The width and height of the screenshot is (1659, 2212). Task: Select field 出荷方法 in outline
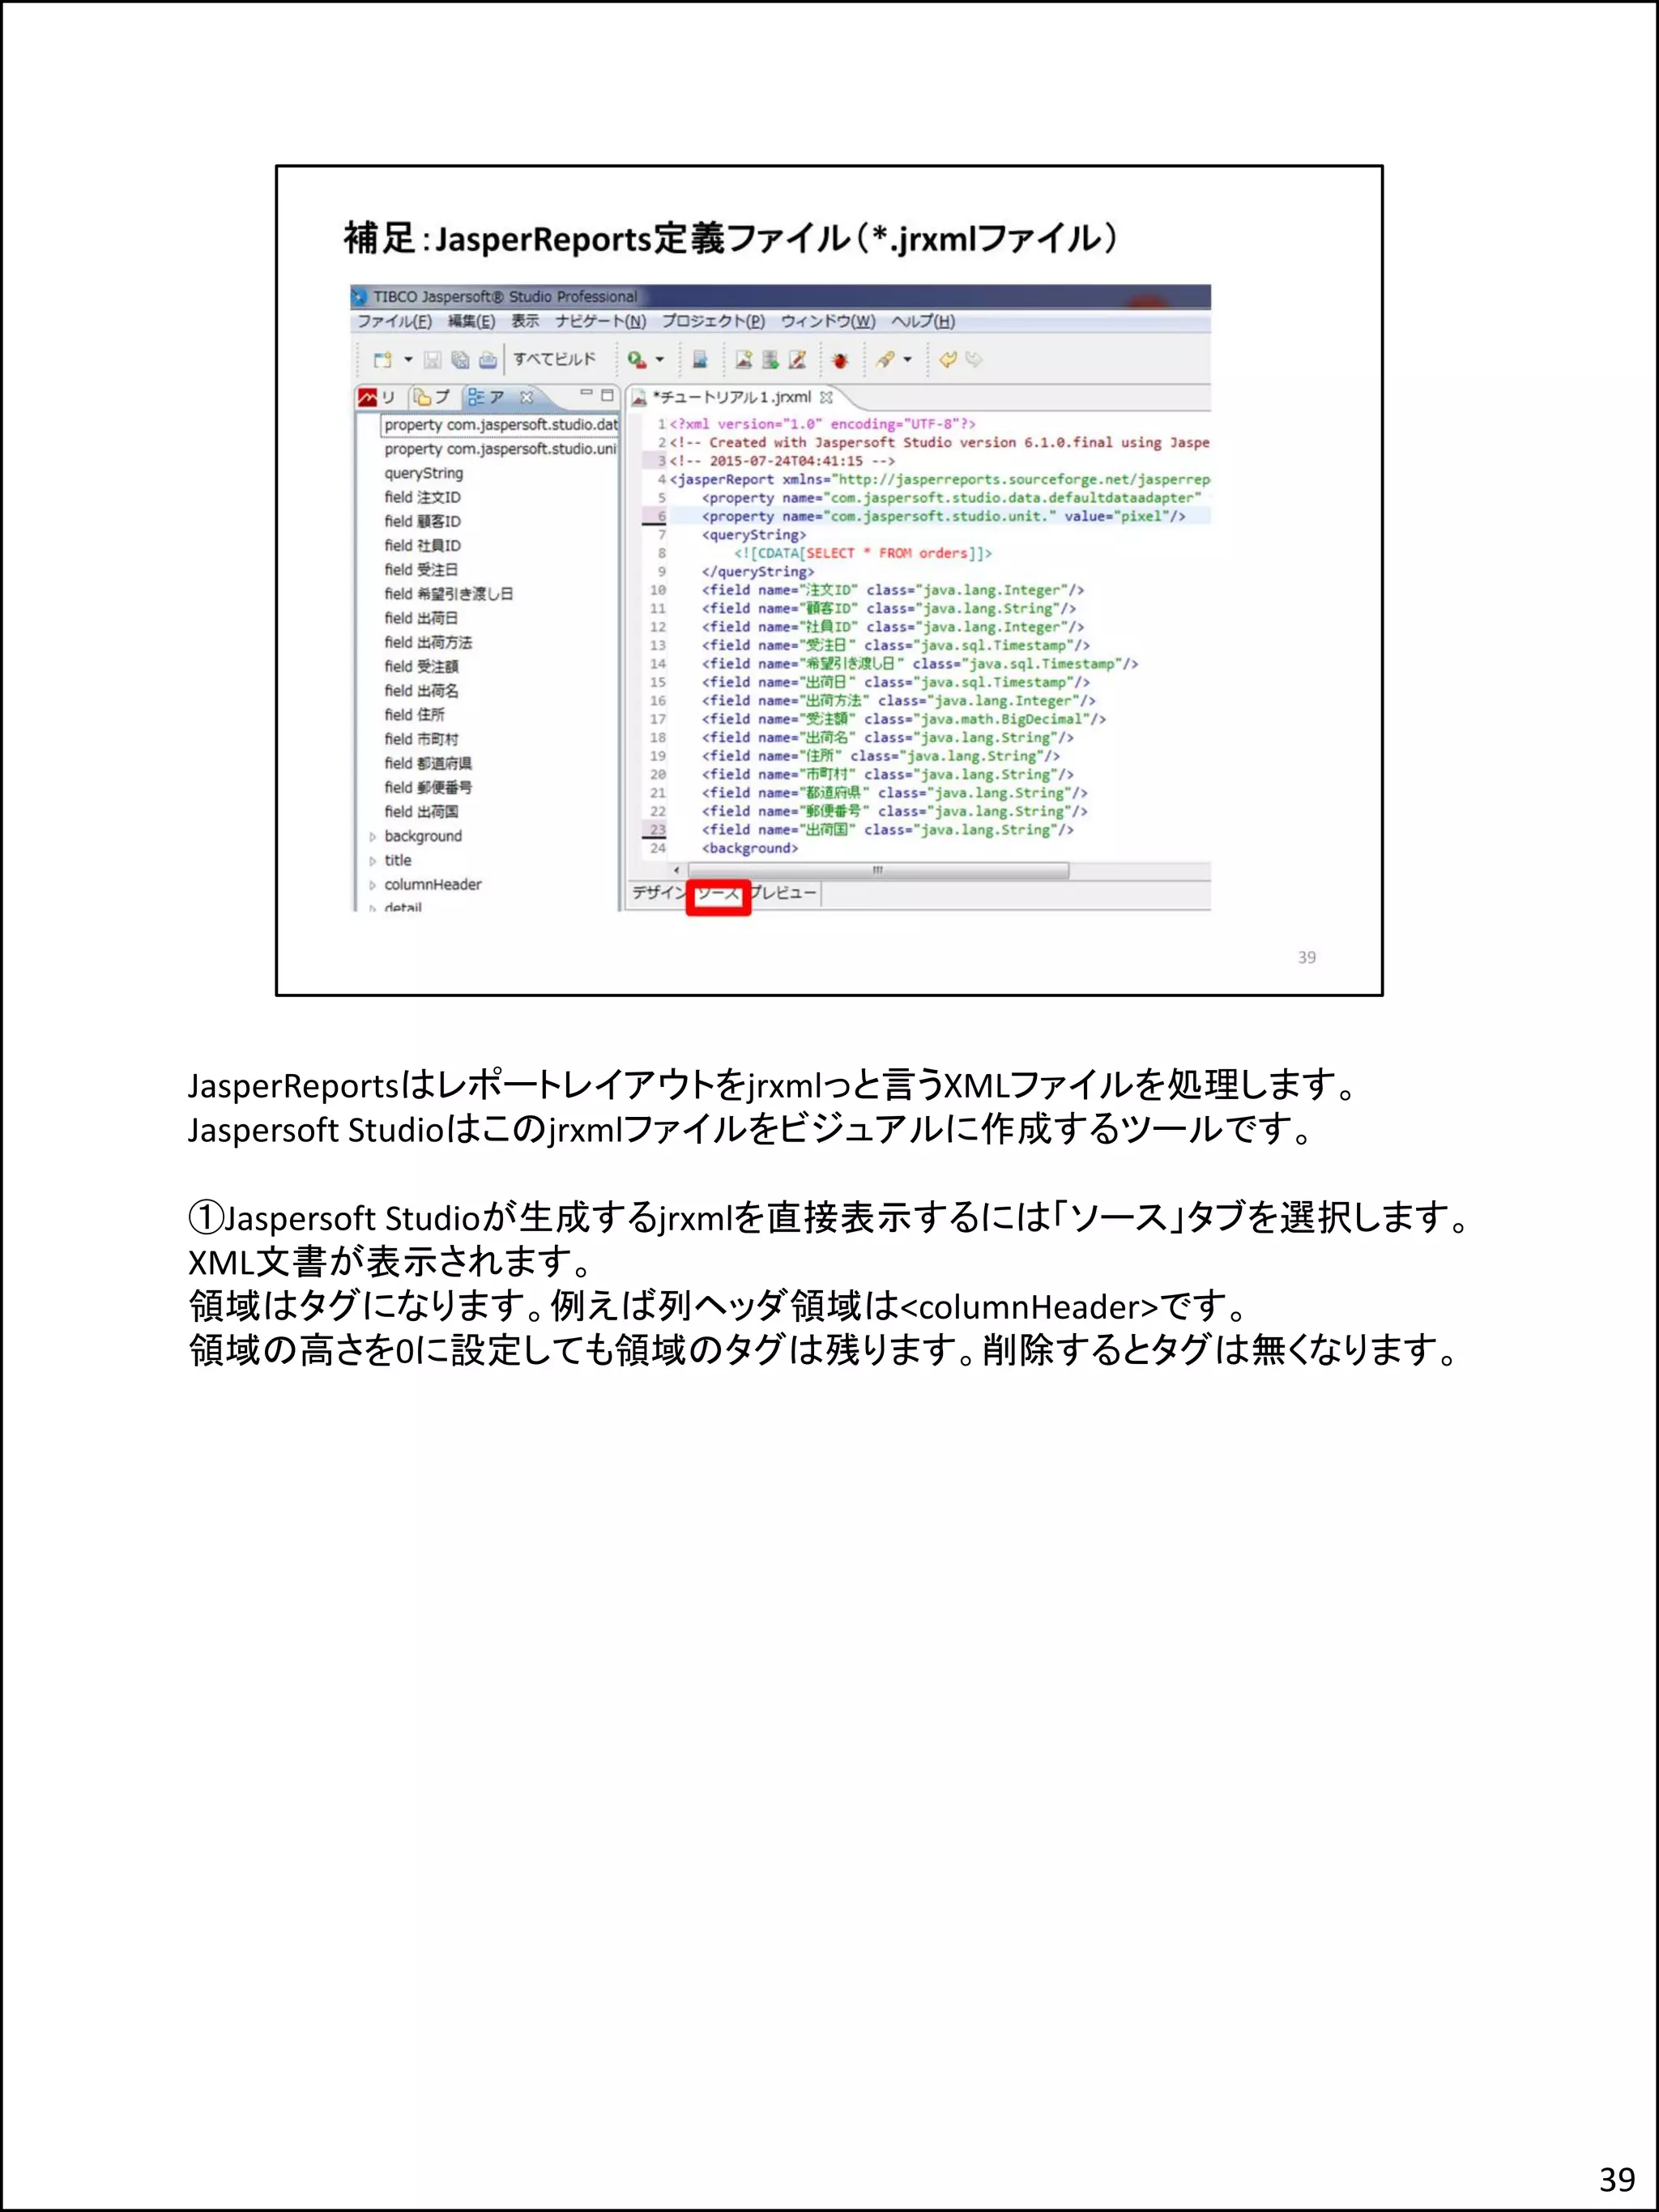[x=428, y=642]
